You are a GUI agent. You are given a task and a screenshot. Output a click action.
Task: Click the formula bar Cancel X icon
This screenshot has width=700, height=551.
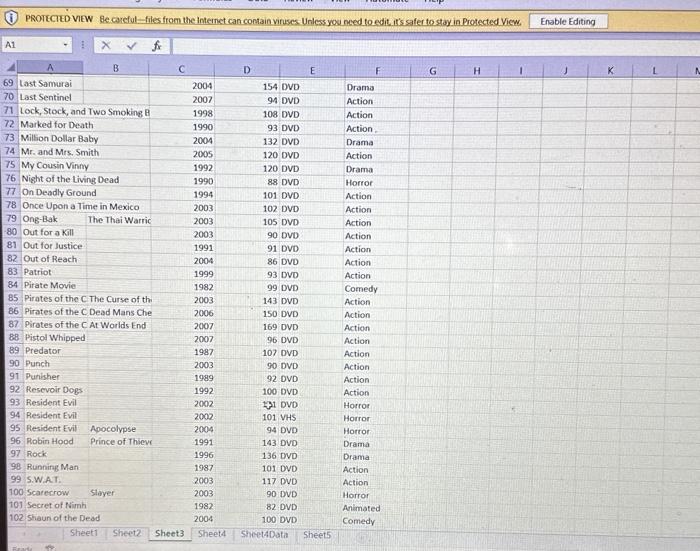(x=106, y=45)
